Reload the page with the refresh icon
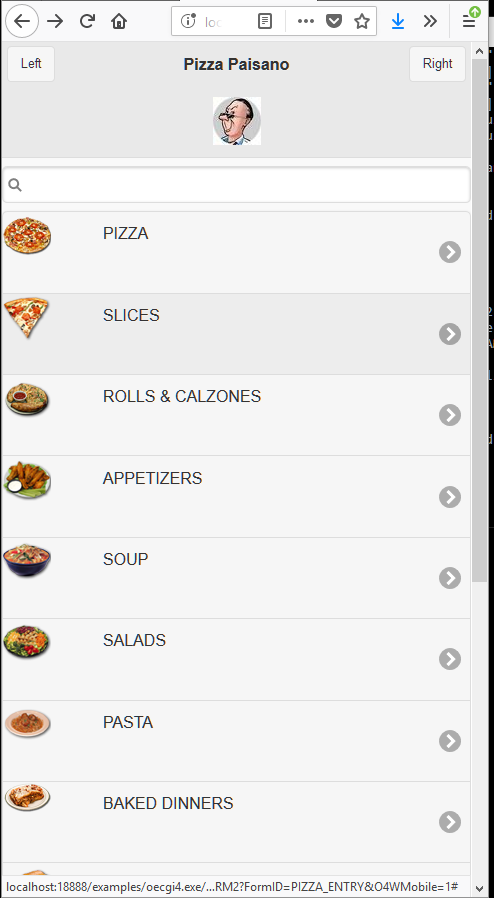 (87, 22)
